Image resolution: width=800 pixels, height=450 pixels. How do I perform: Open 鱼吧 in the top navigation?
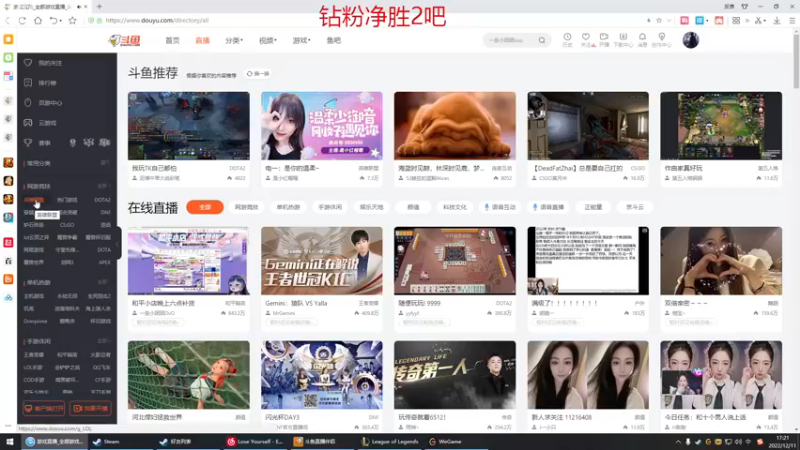pyautogui.click(x=334, y=40)
